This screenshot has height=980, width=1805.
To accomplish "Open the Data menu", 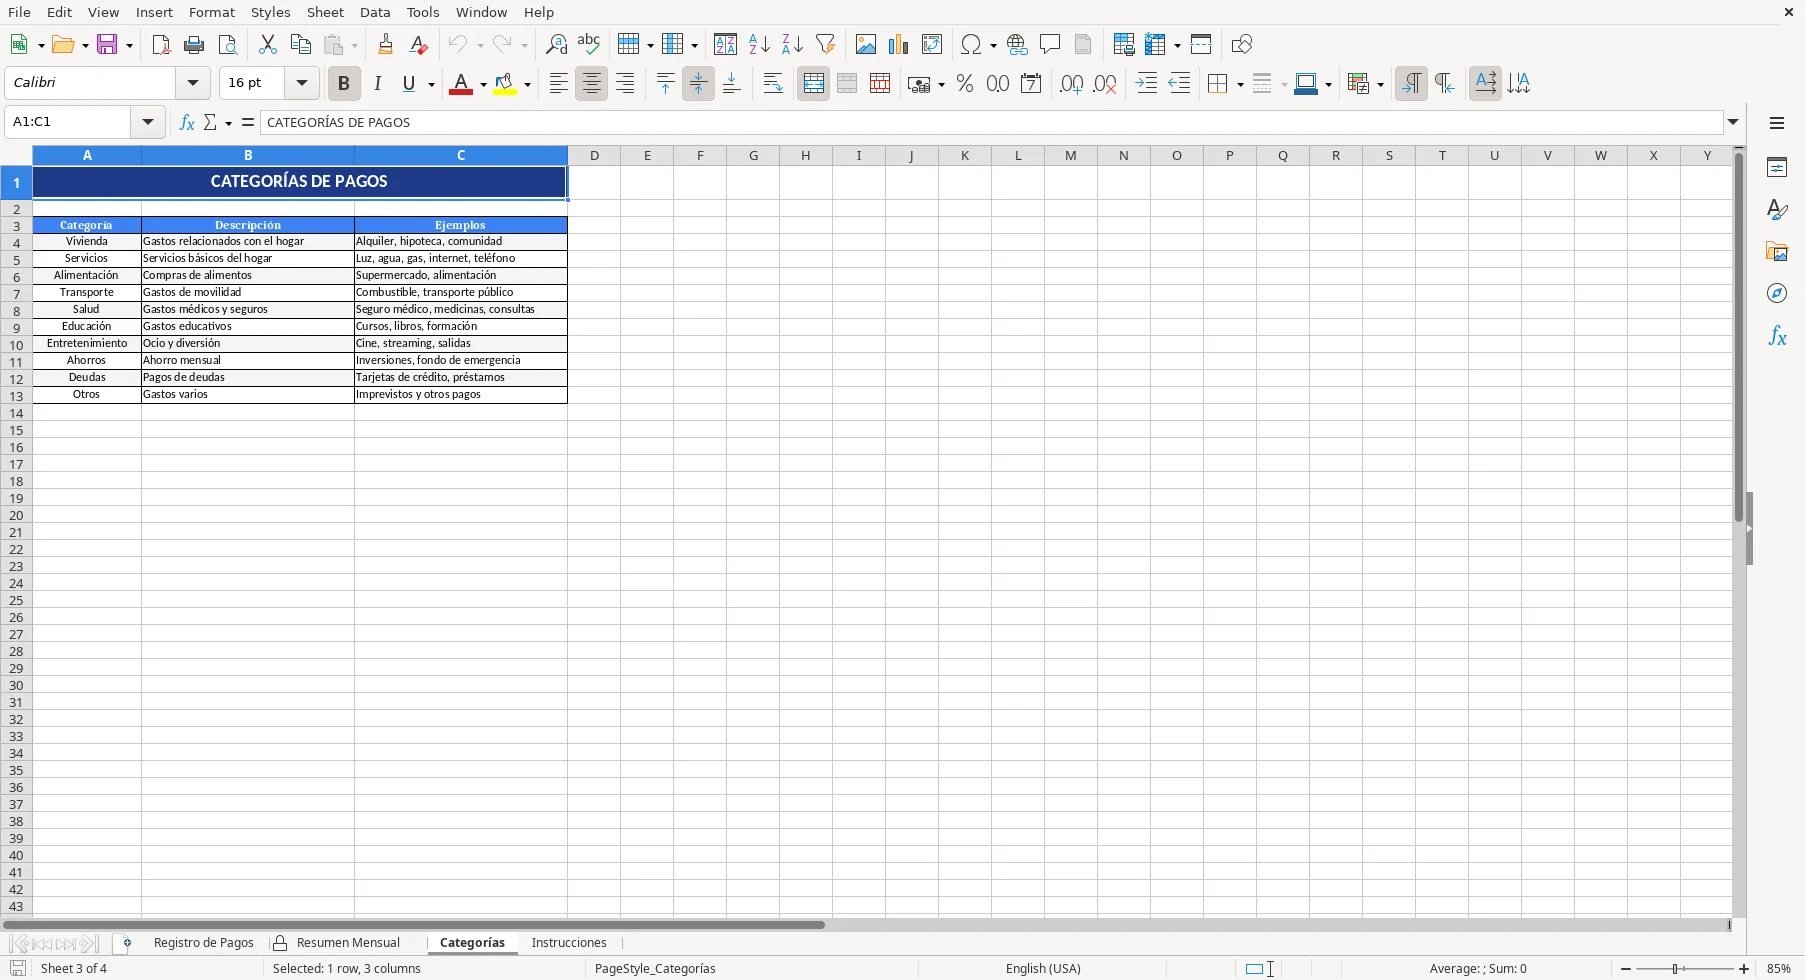I will pyautogui.click(x=375, y=12).
